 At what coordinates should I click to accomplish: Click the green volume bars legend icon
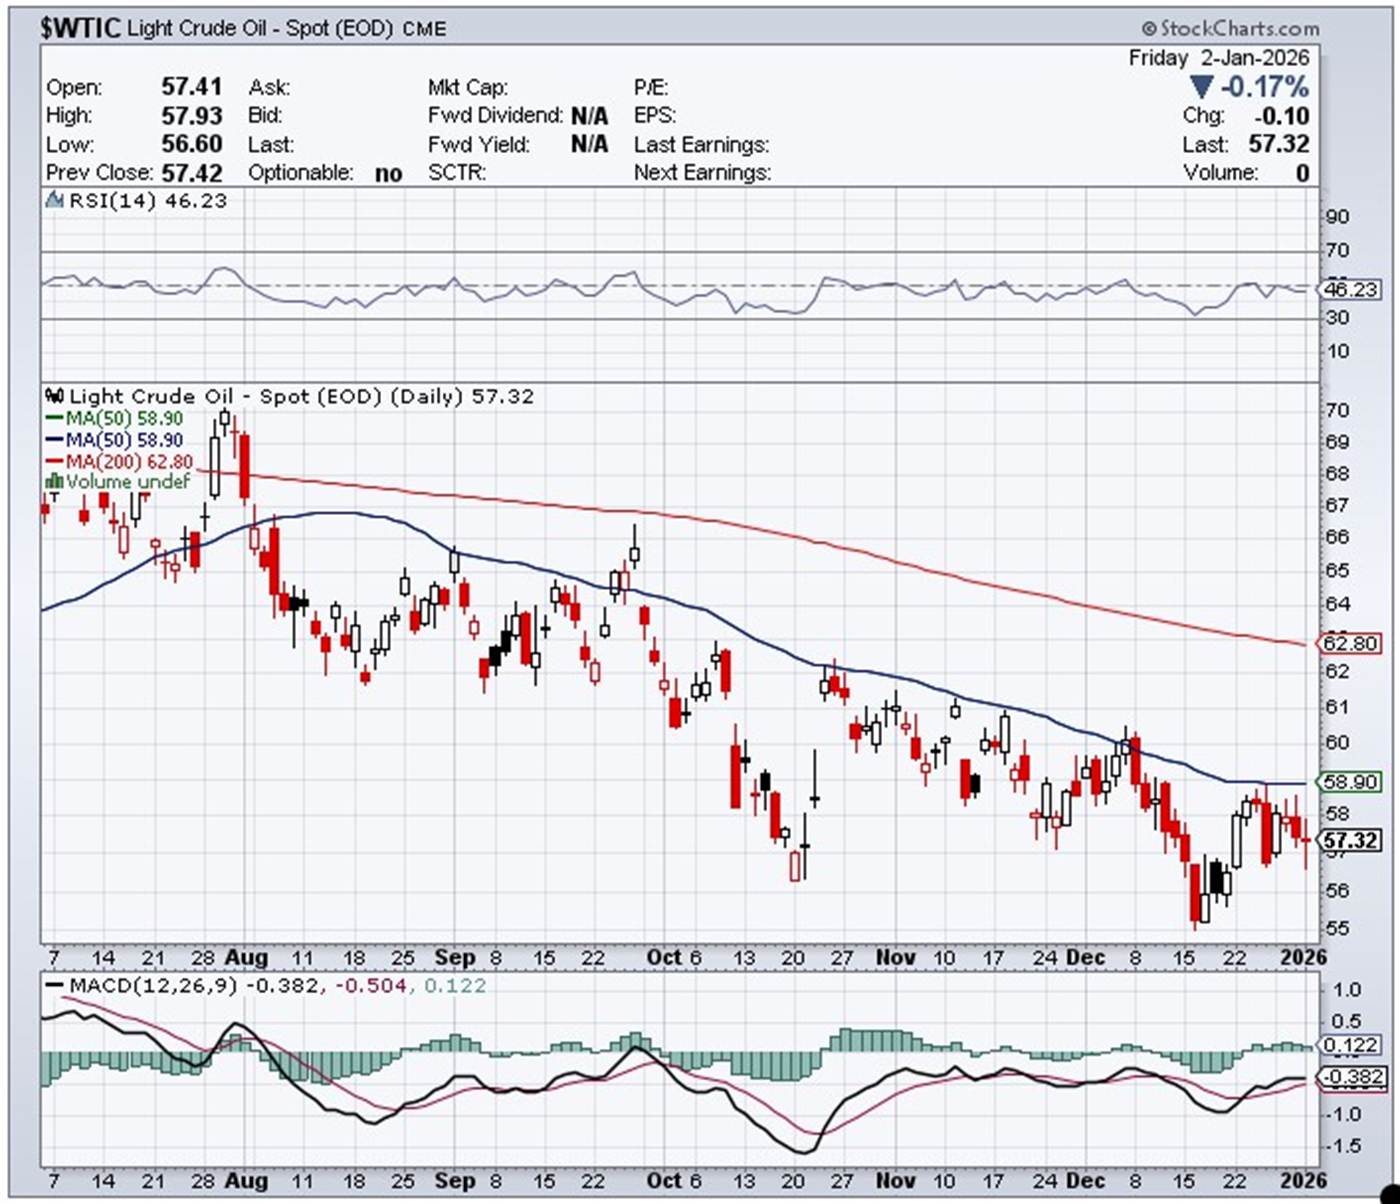point(55,482)
